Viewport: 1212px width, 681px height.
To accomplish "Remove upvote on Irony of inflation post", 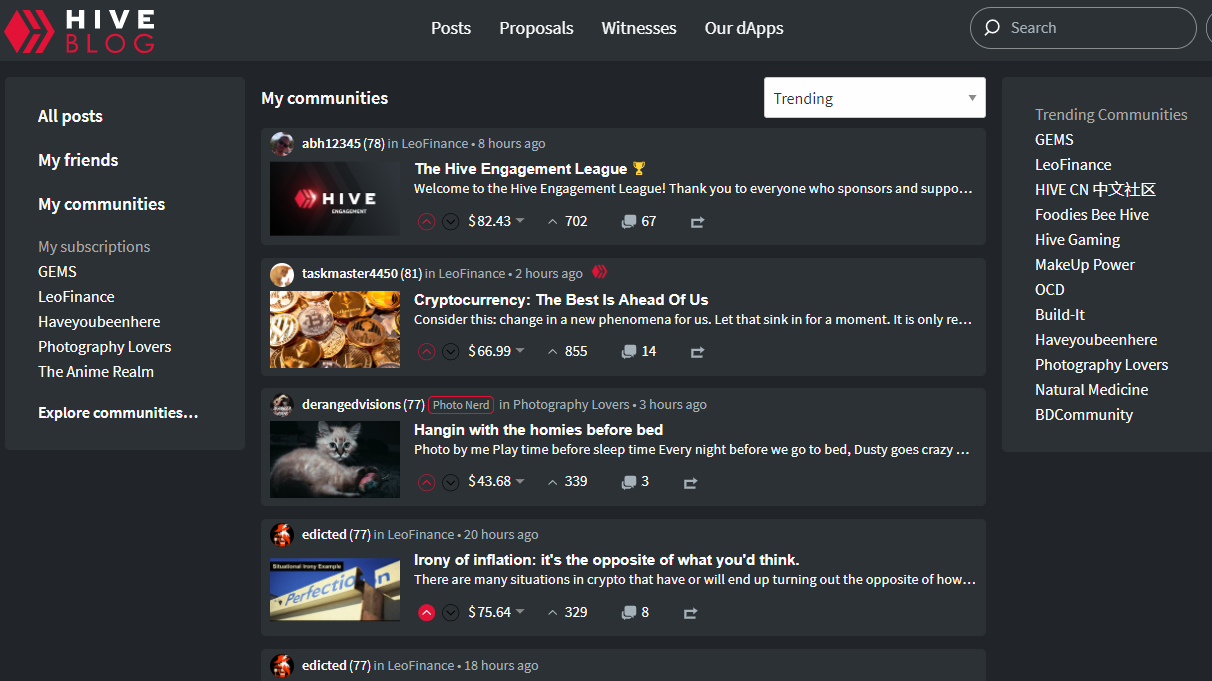I will pyautogui.click(x=427, y=613).
